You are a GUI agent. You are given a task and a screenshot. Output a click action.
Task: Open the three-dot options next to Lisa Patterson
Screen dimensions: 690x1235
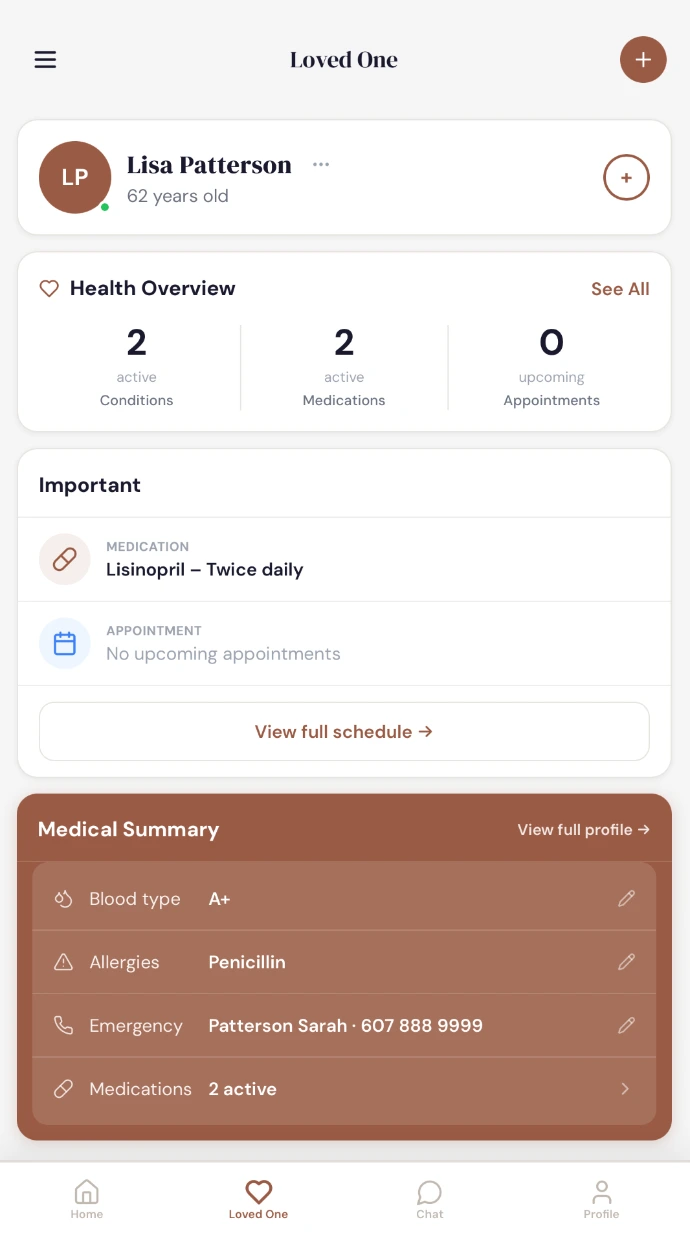321,165
